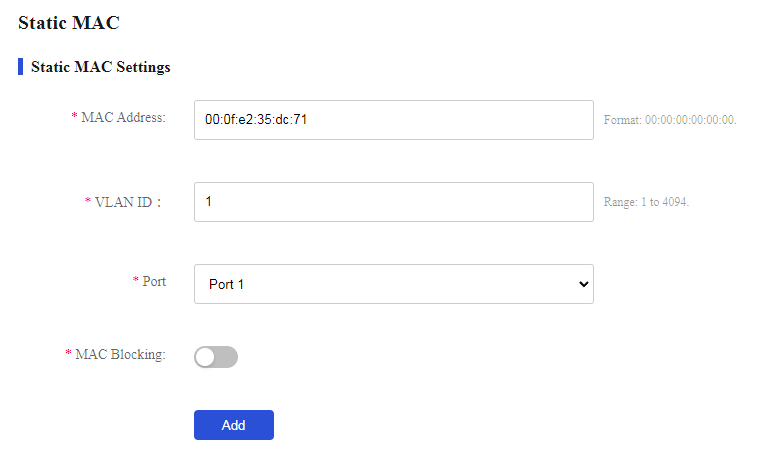Click the Port dropdown chevron arrow
The width and height of the screenshot is (757, 456).
point(583,284)
